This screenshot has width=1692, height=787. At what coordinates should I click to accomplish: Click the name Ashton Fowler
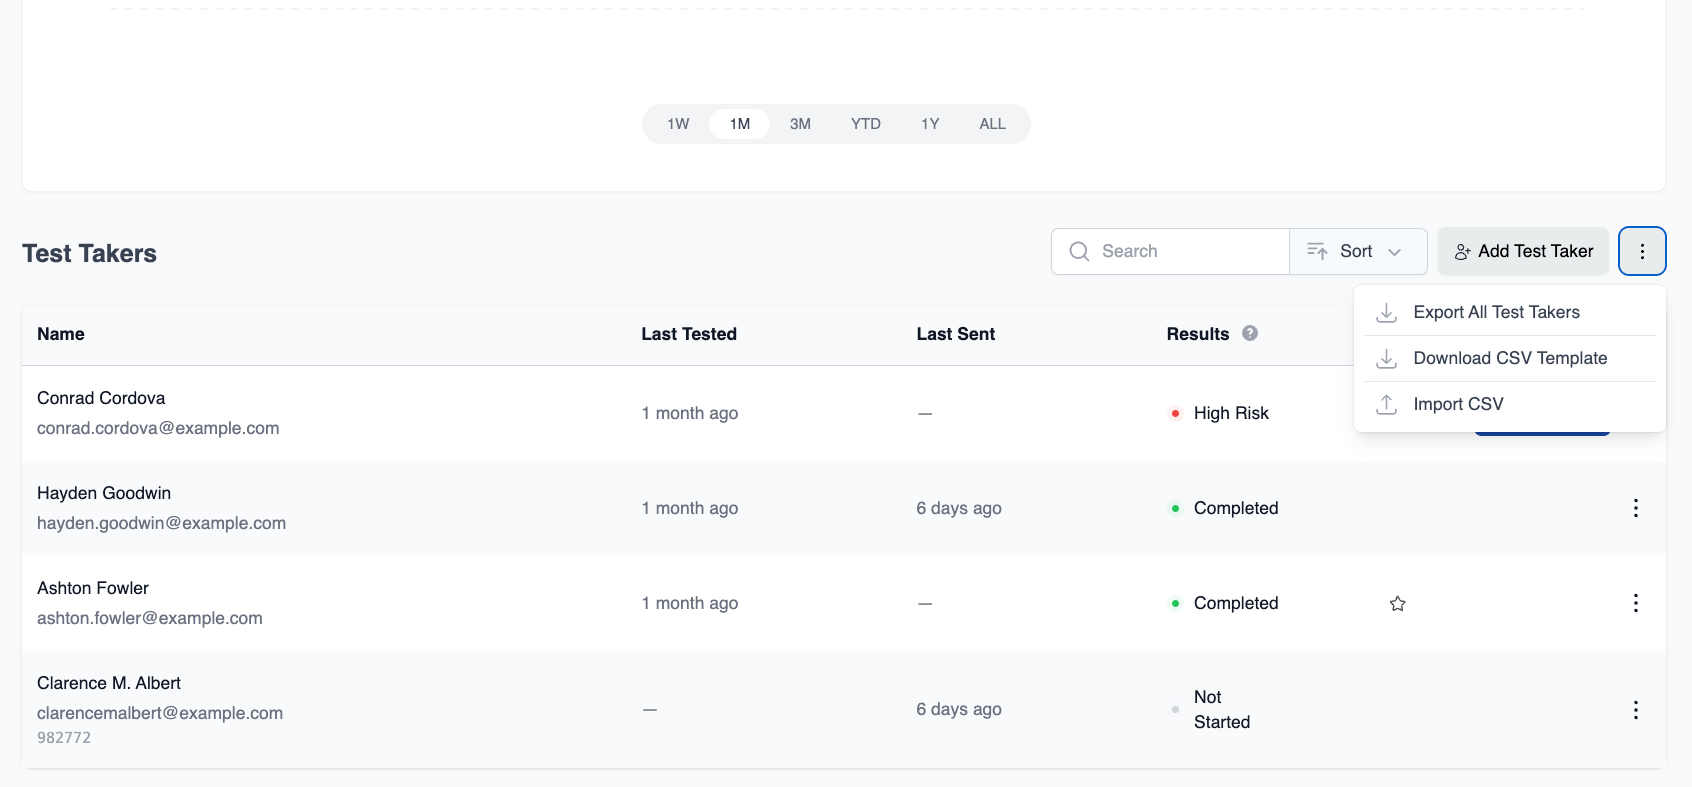point(93,588)
